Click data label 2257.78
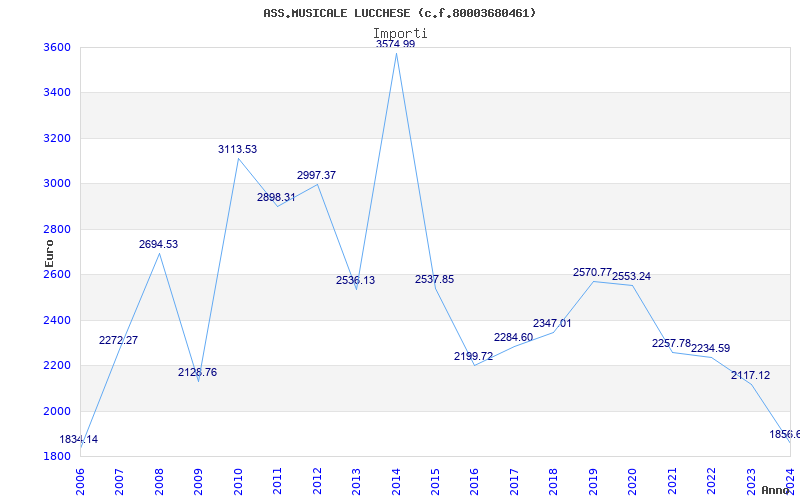The image size is (800, 500). coord(671,343)
